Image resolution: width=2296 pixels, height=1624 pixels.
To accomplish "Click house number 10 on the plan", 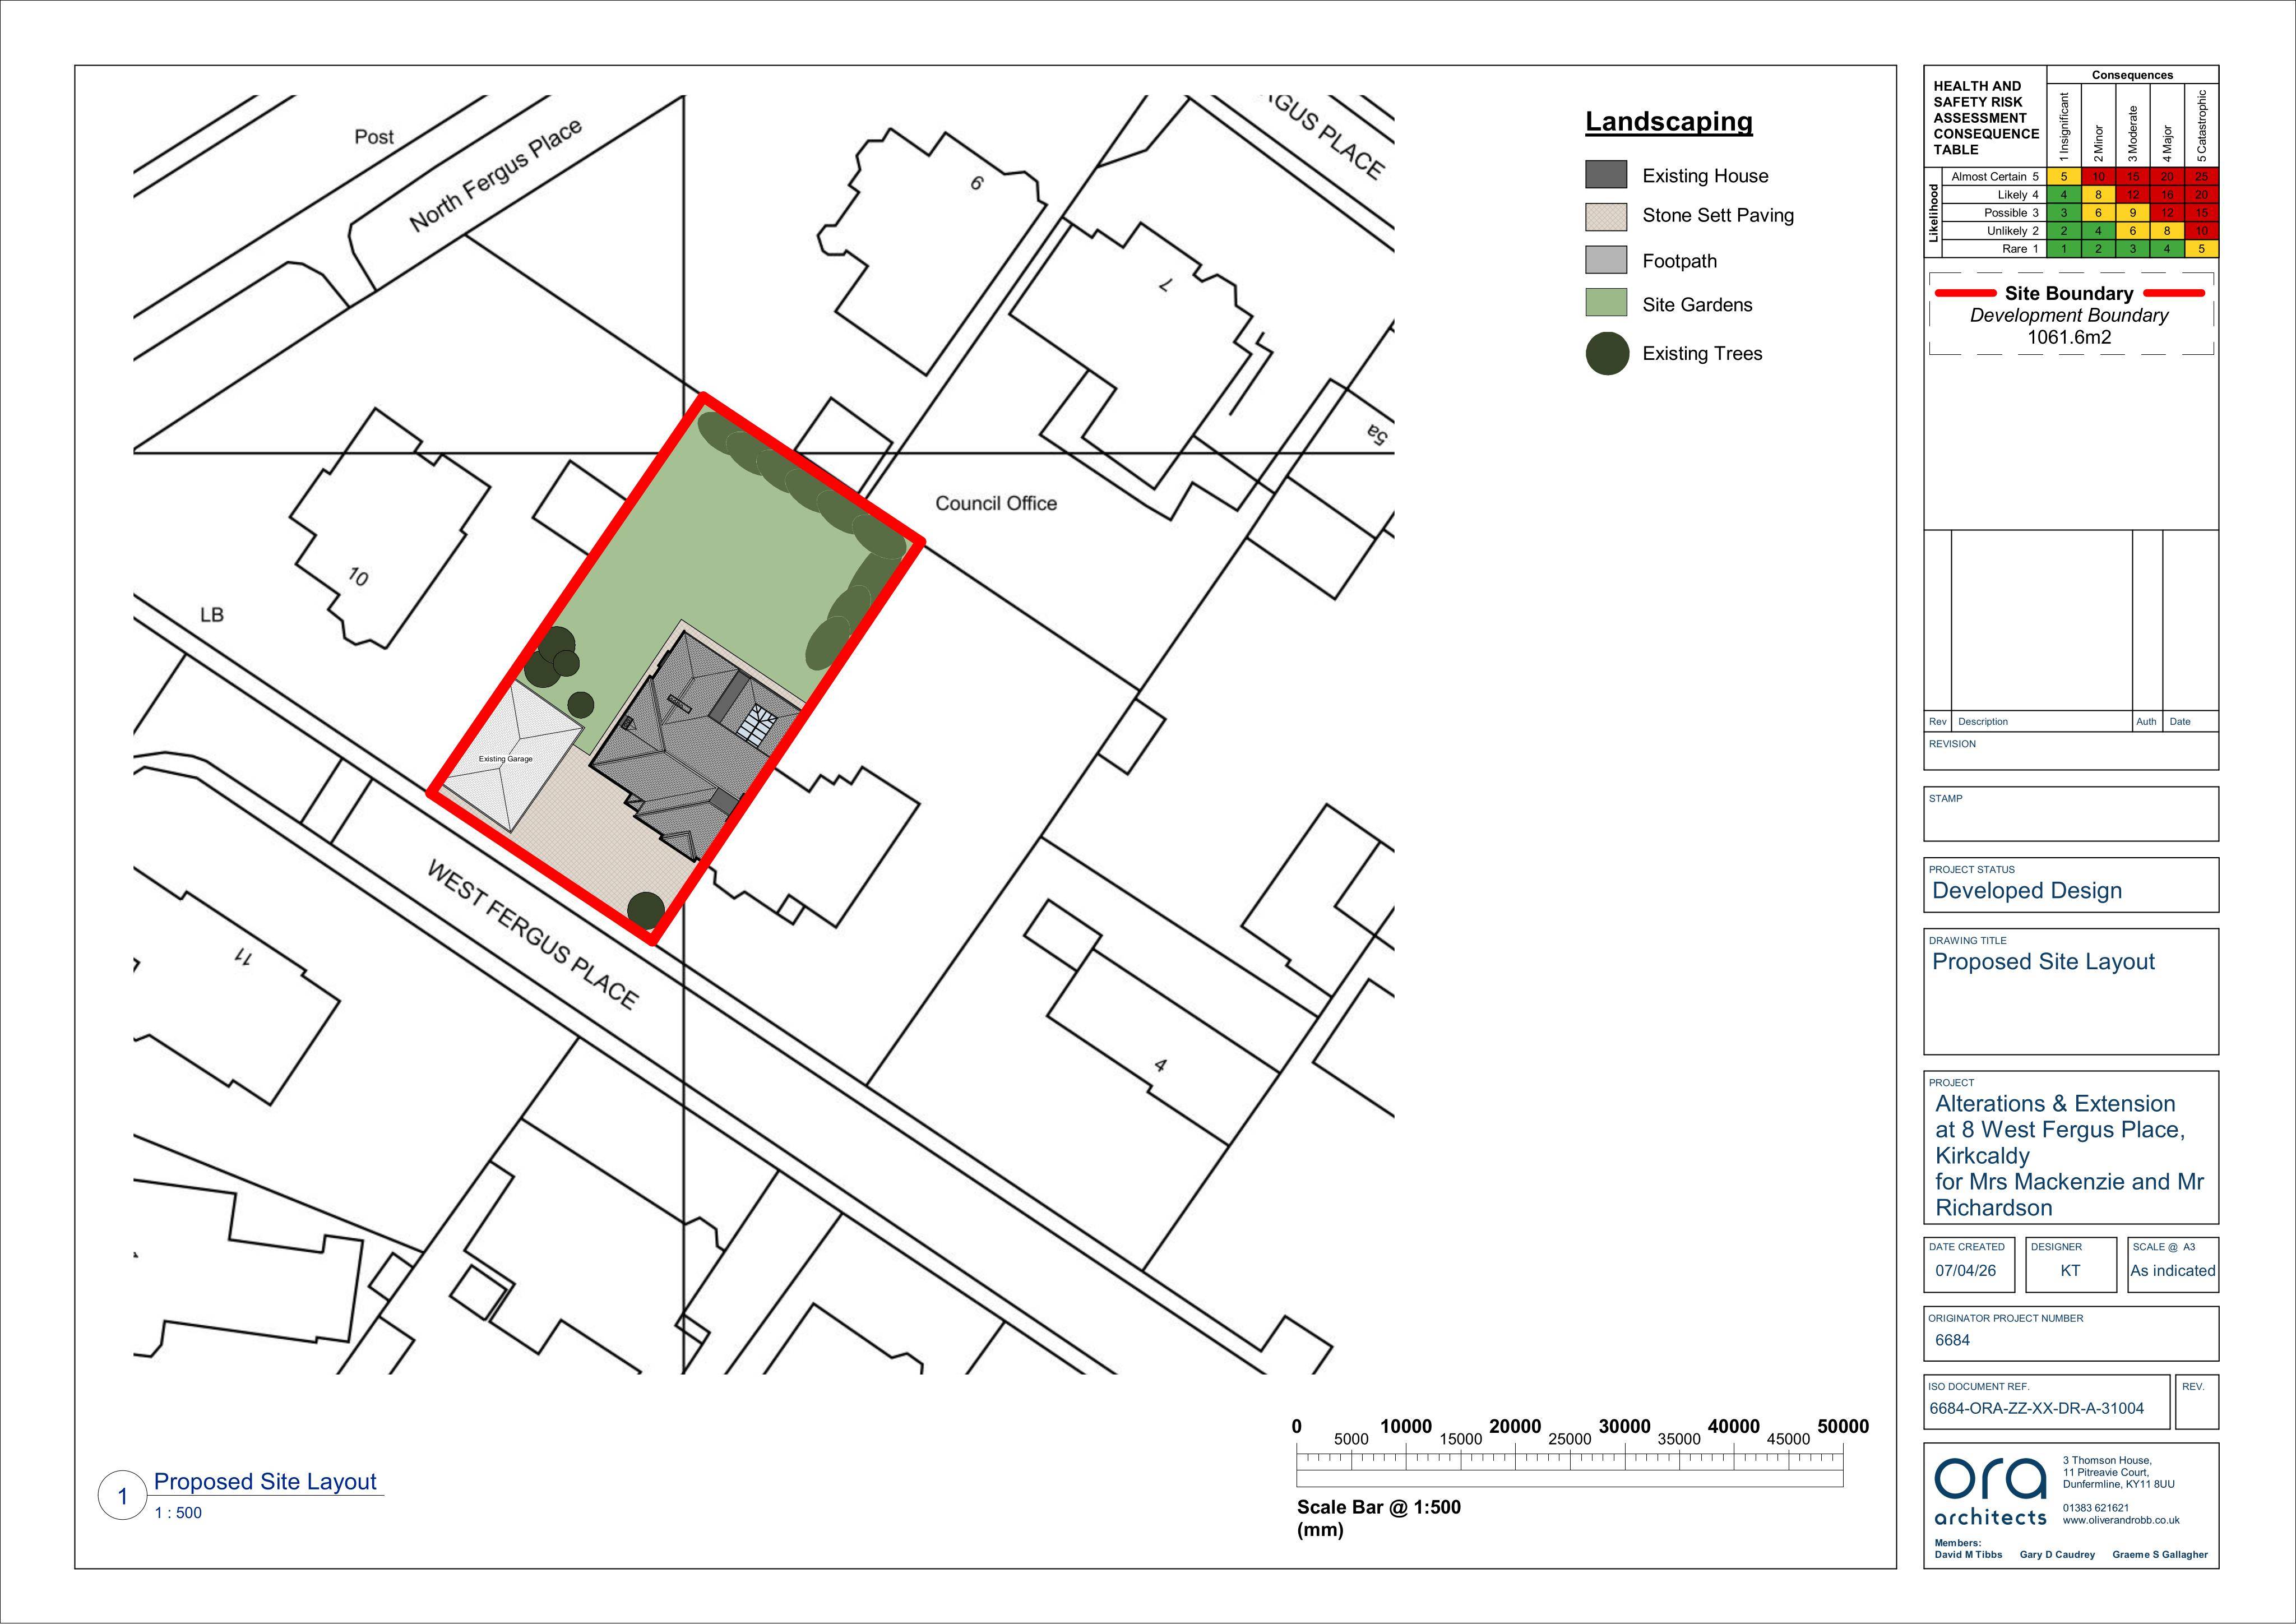I will pos(358,577).
